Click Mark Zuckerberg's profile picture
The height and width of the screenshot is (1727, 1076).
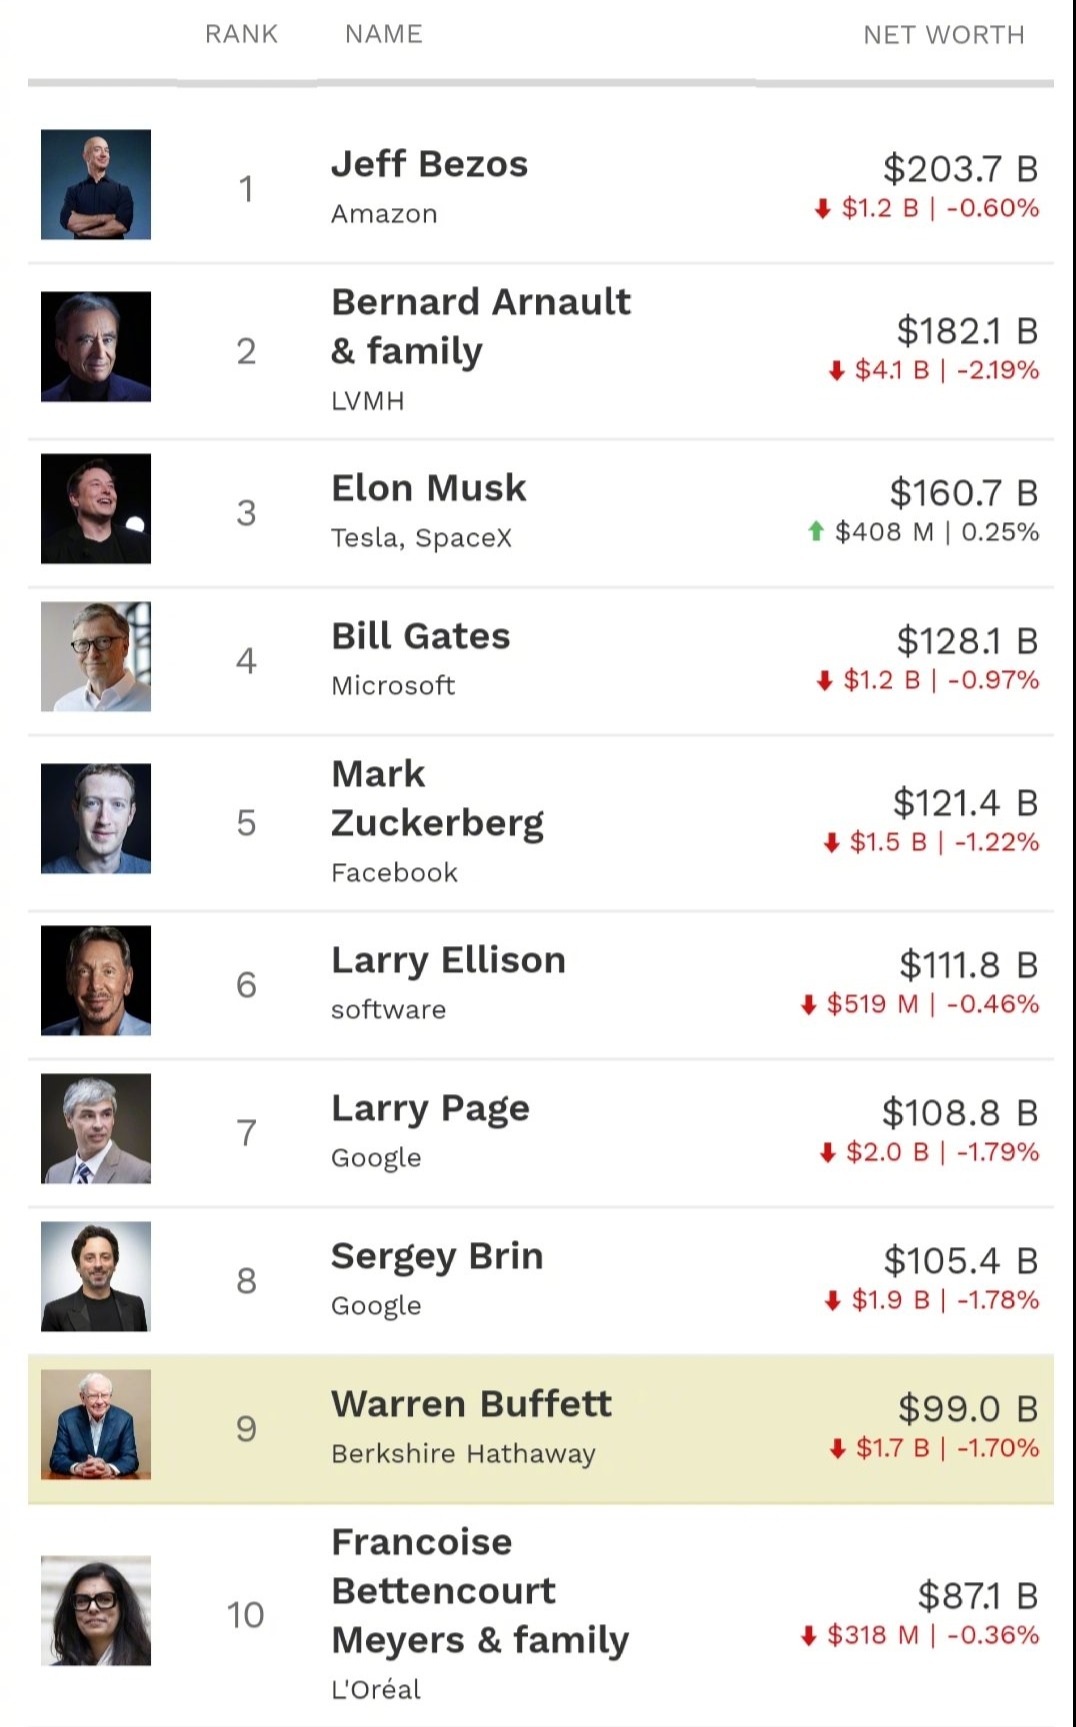(x=96, y=818)
